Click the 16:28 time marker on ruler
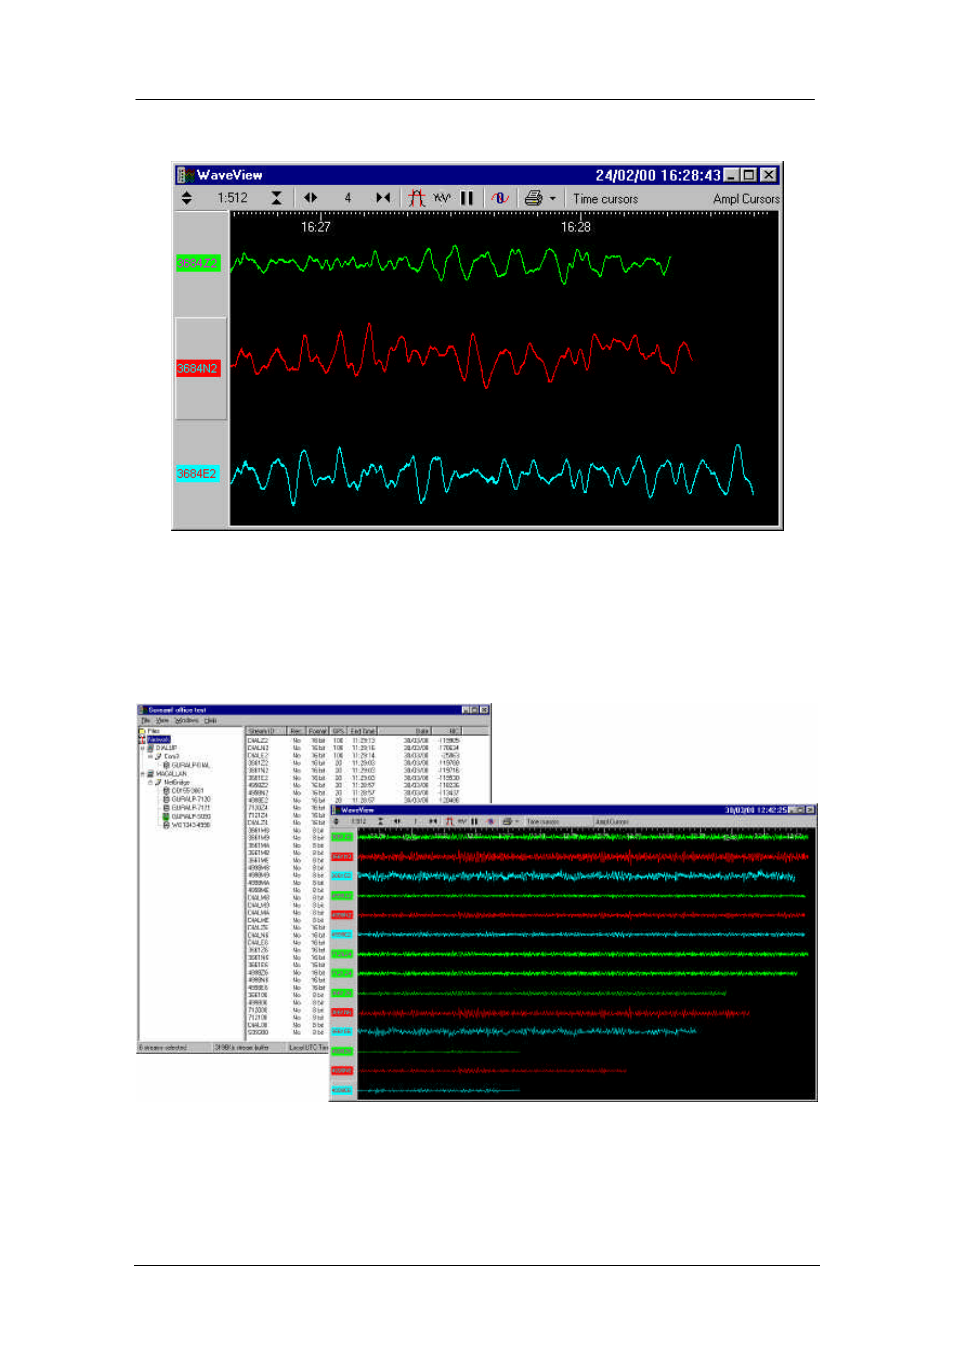 pos(576,227)
